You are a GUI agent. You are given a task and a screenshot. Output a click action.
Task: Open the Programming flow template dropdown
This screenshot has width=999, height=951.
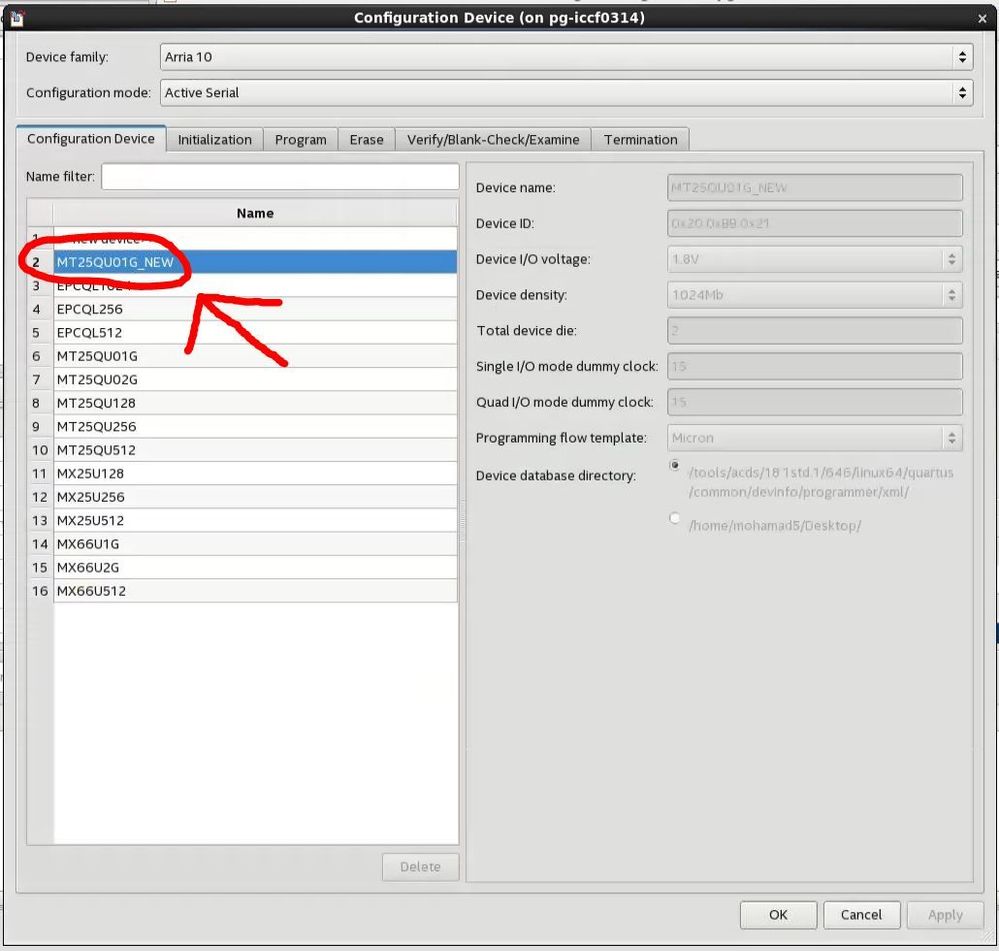point(815,438)
